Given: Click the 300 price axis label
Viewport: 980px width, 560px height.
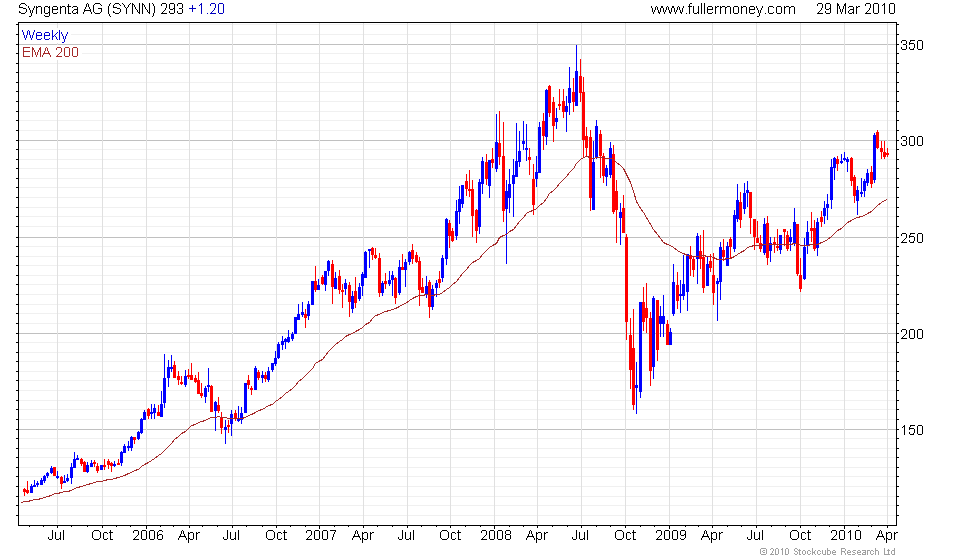Looking at the screenshot, I should [x=911, y=141].
